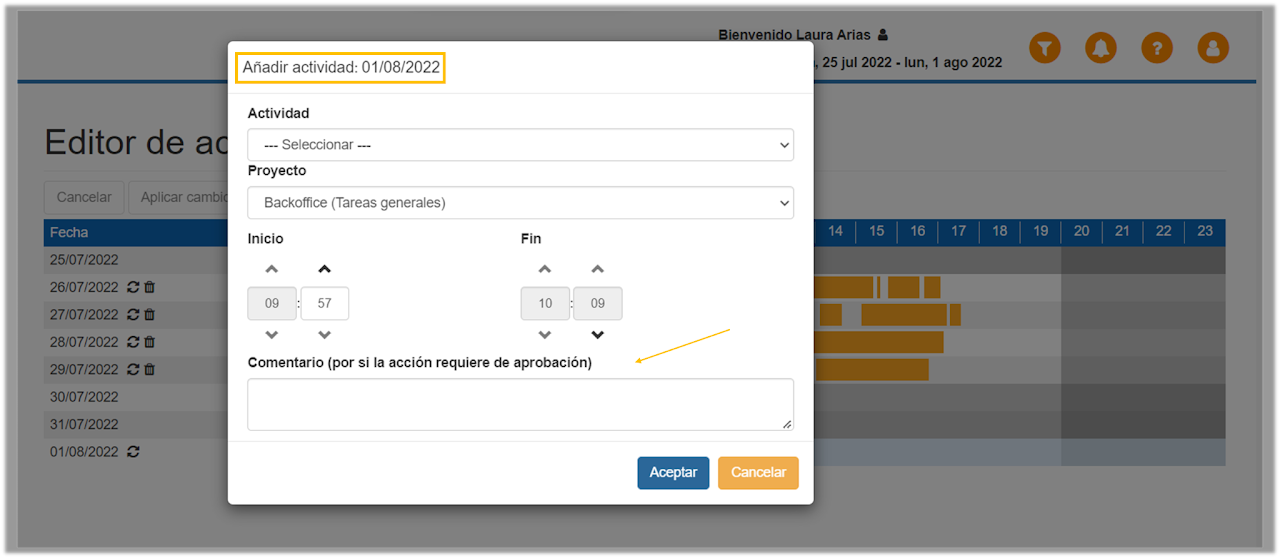Click the hour 20 column header
The image size is (1280, 558).
pos(1081,232)
